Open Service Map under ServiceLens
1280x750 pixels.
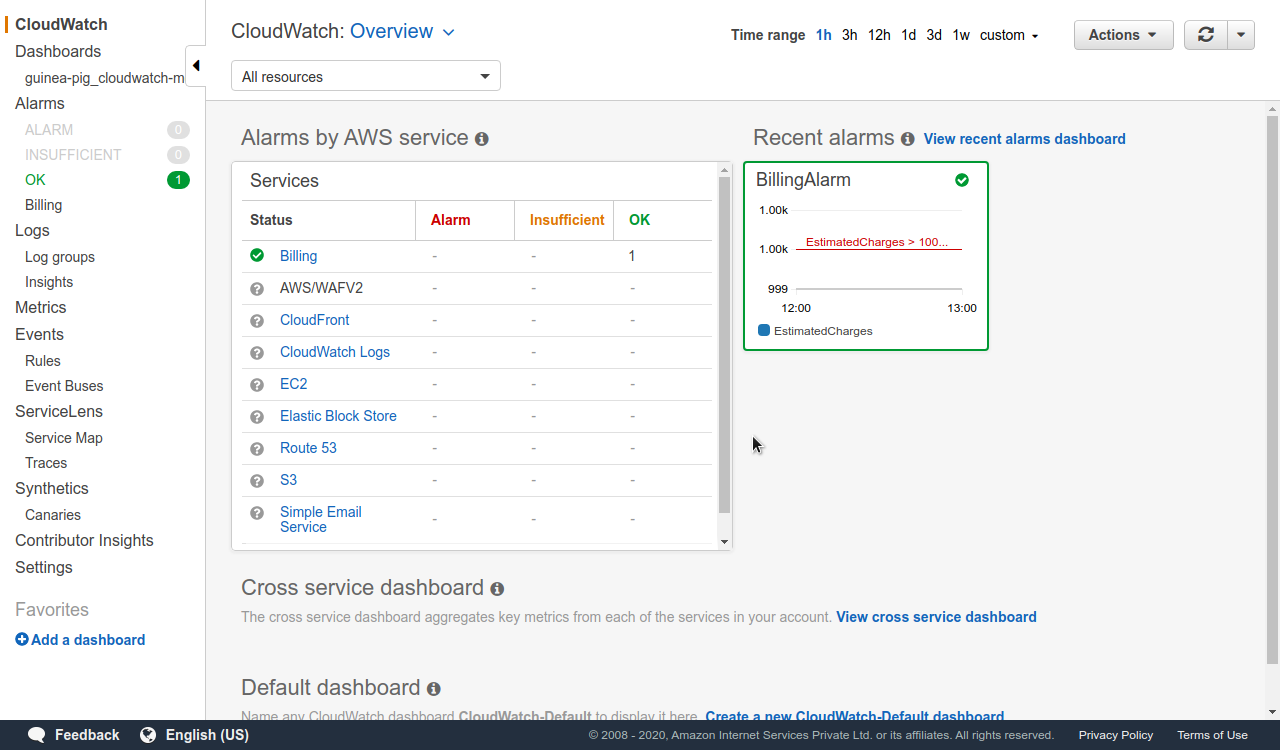[64, 438]
